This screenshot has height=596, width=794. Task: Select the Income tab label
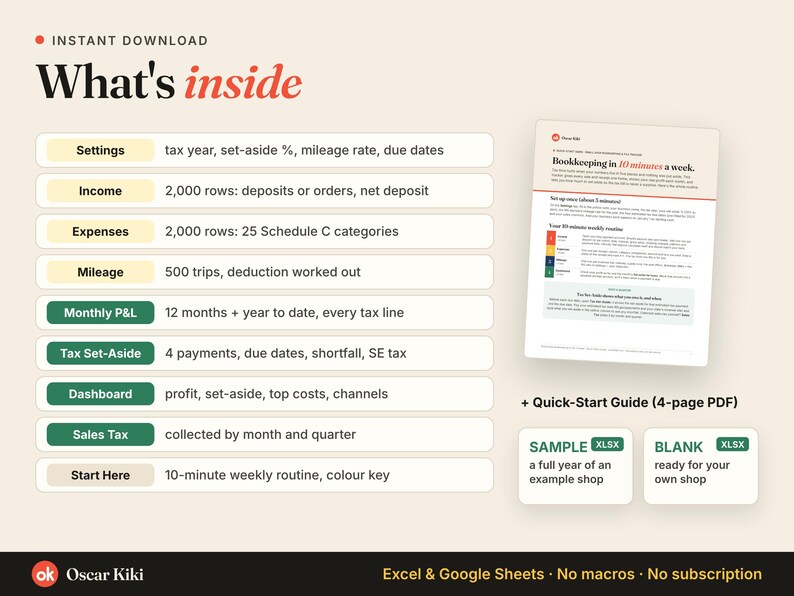click(x=100, y=191)
